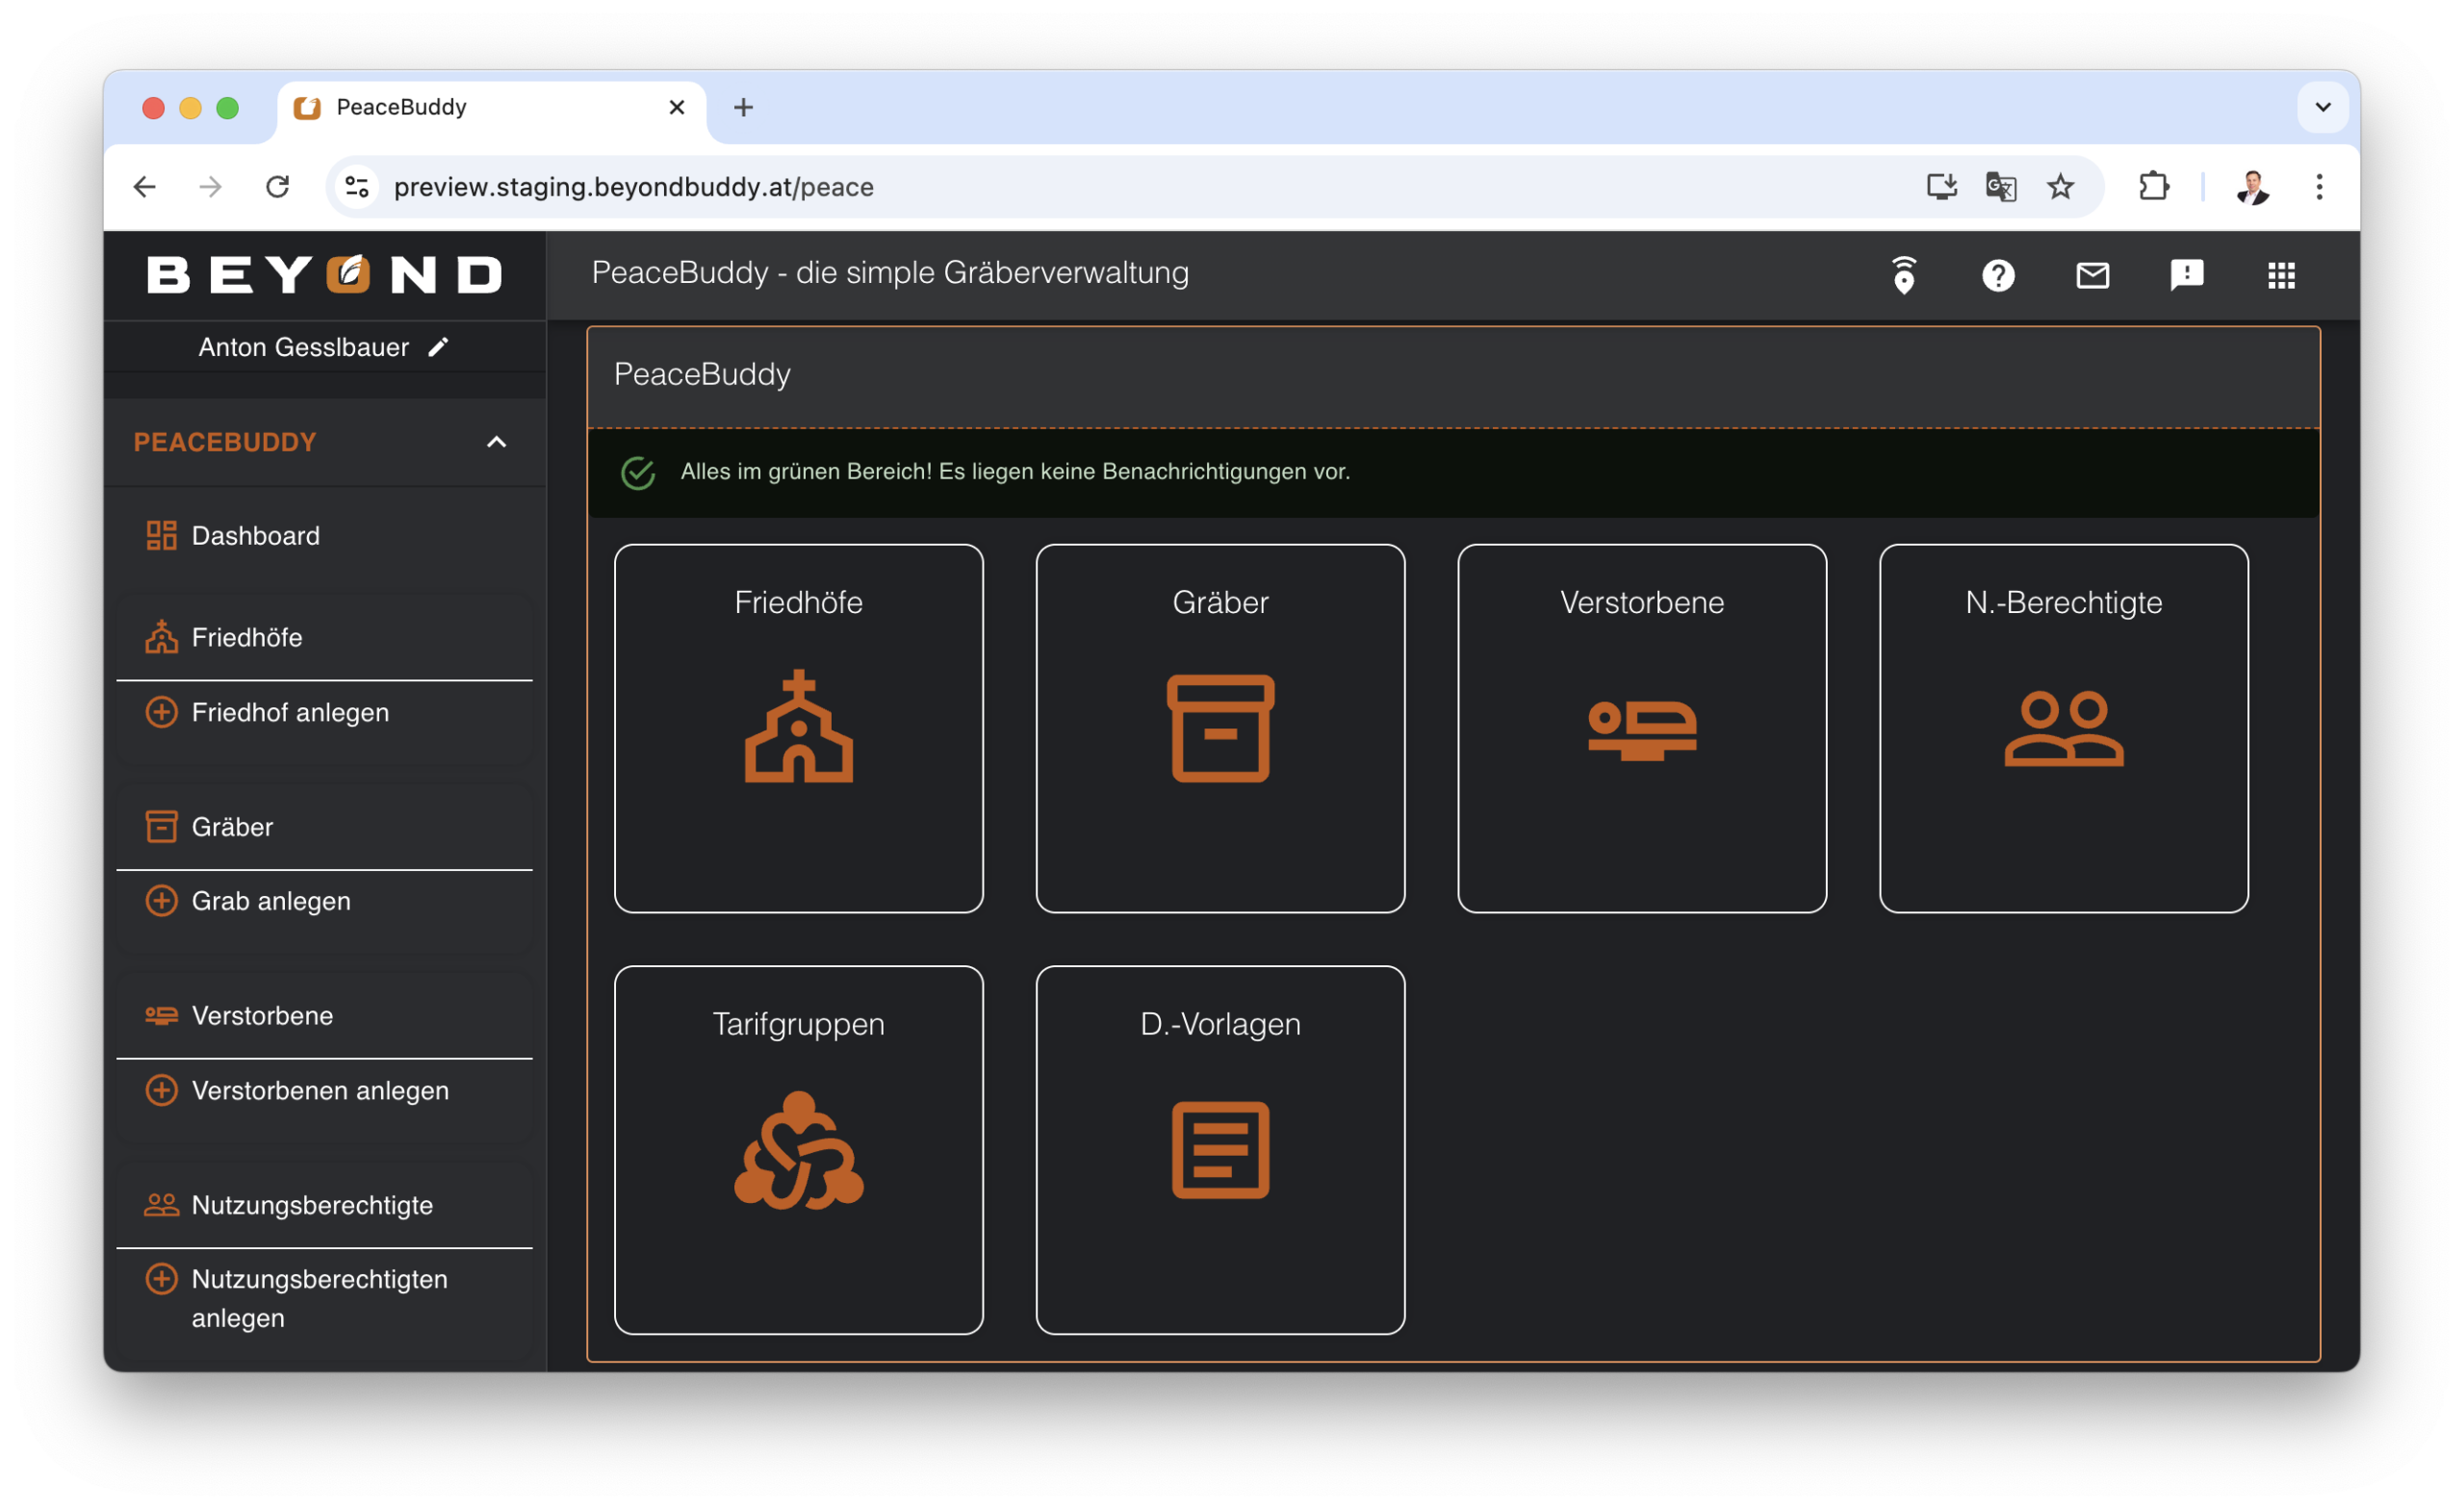This screenshot has width=2464, height=1509.
Task: Click the feedback speech bubble icon
Action: point(2186,275)
